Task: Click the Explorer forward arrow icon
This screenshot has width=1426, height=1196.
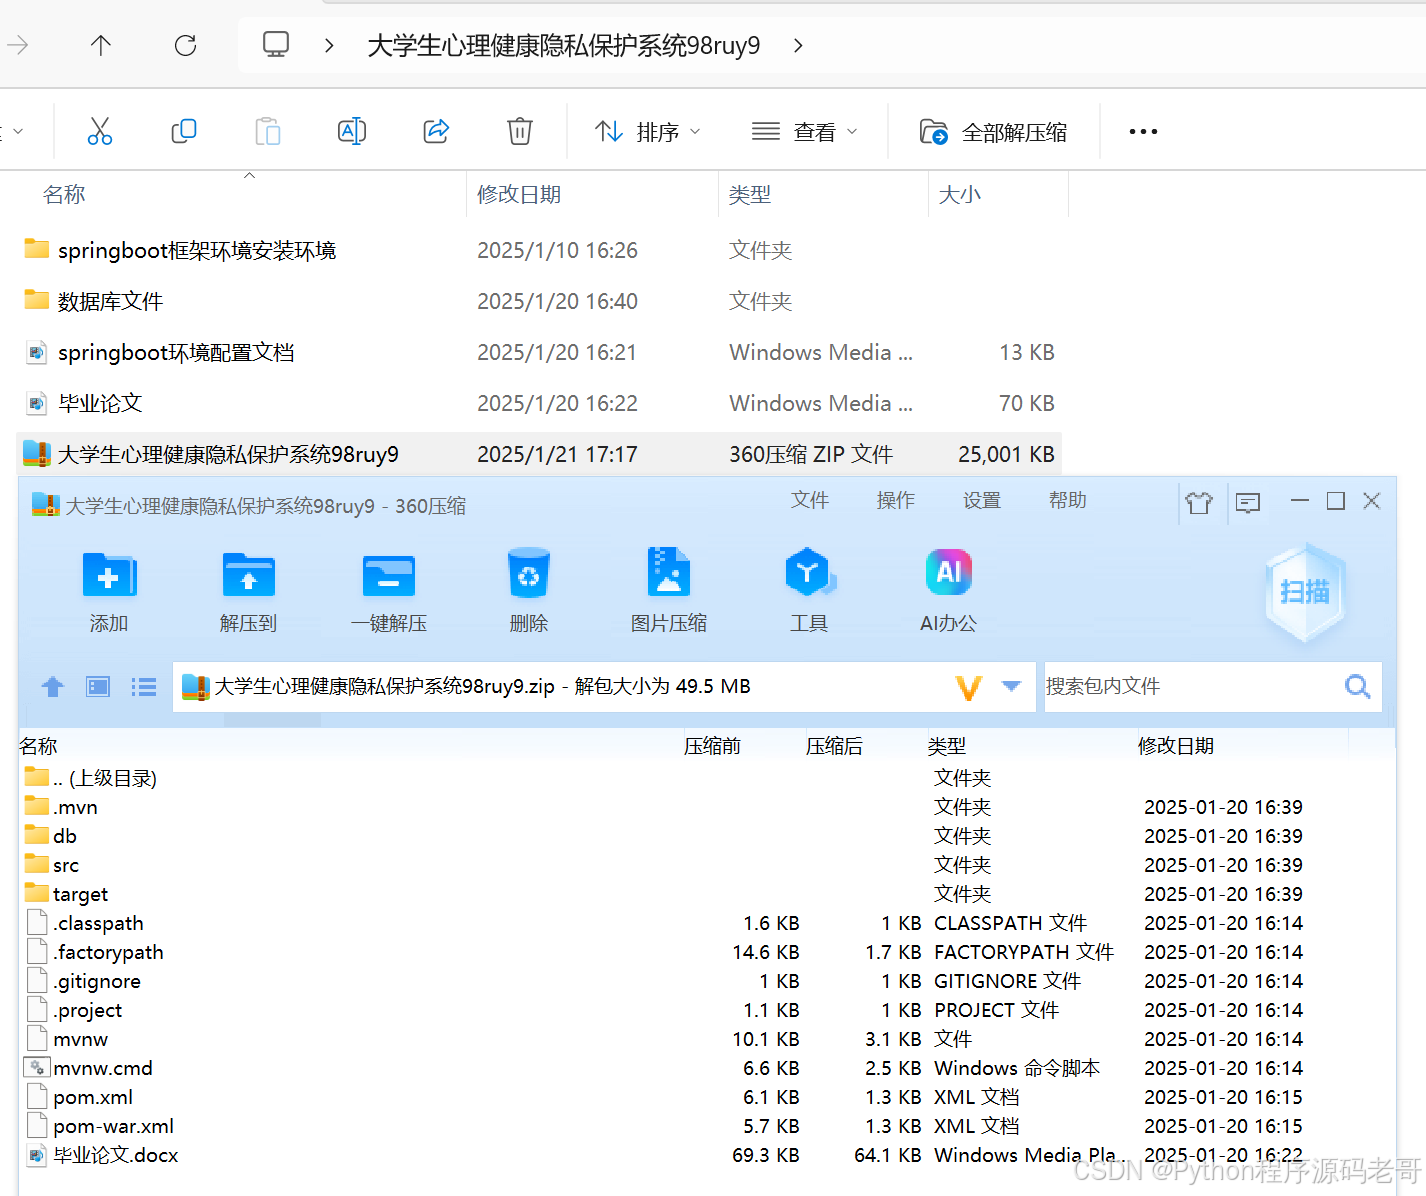Action: pyautogui.click(x=17, y=45)
